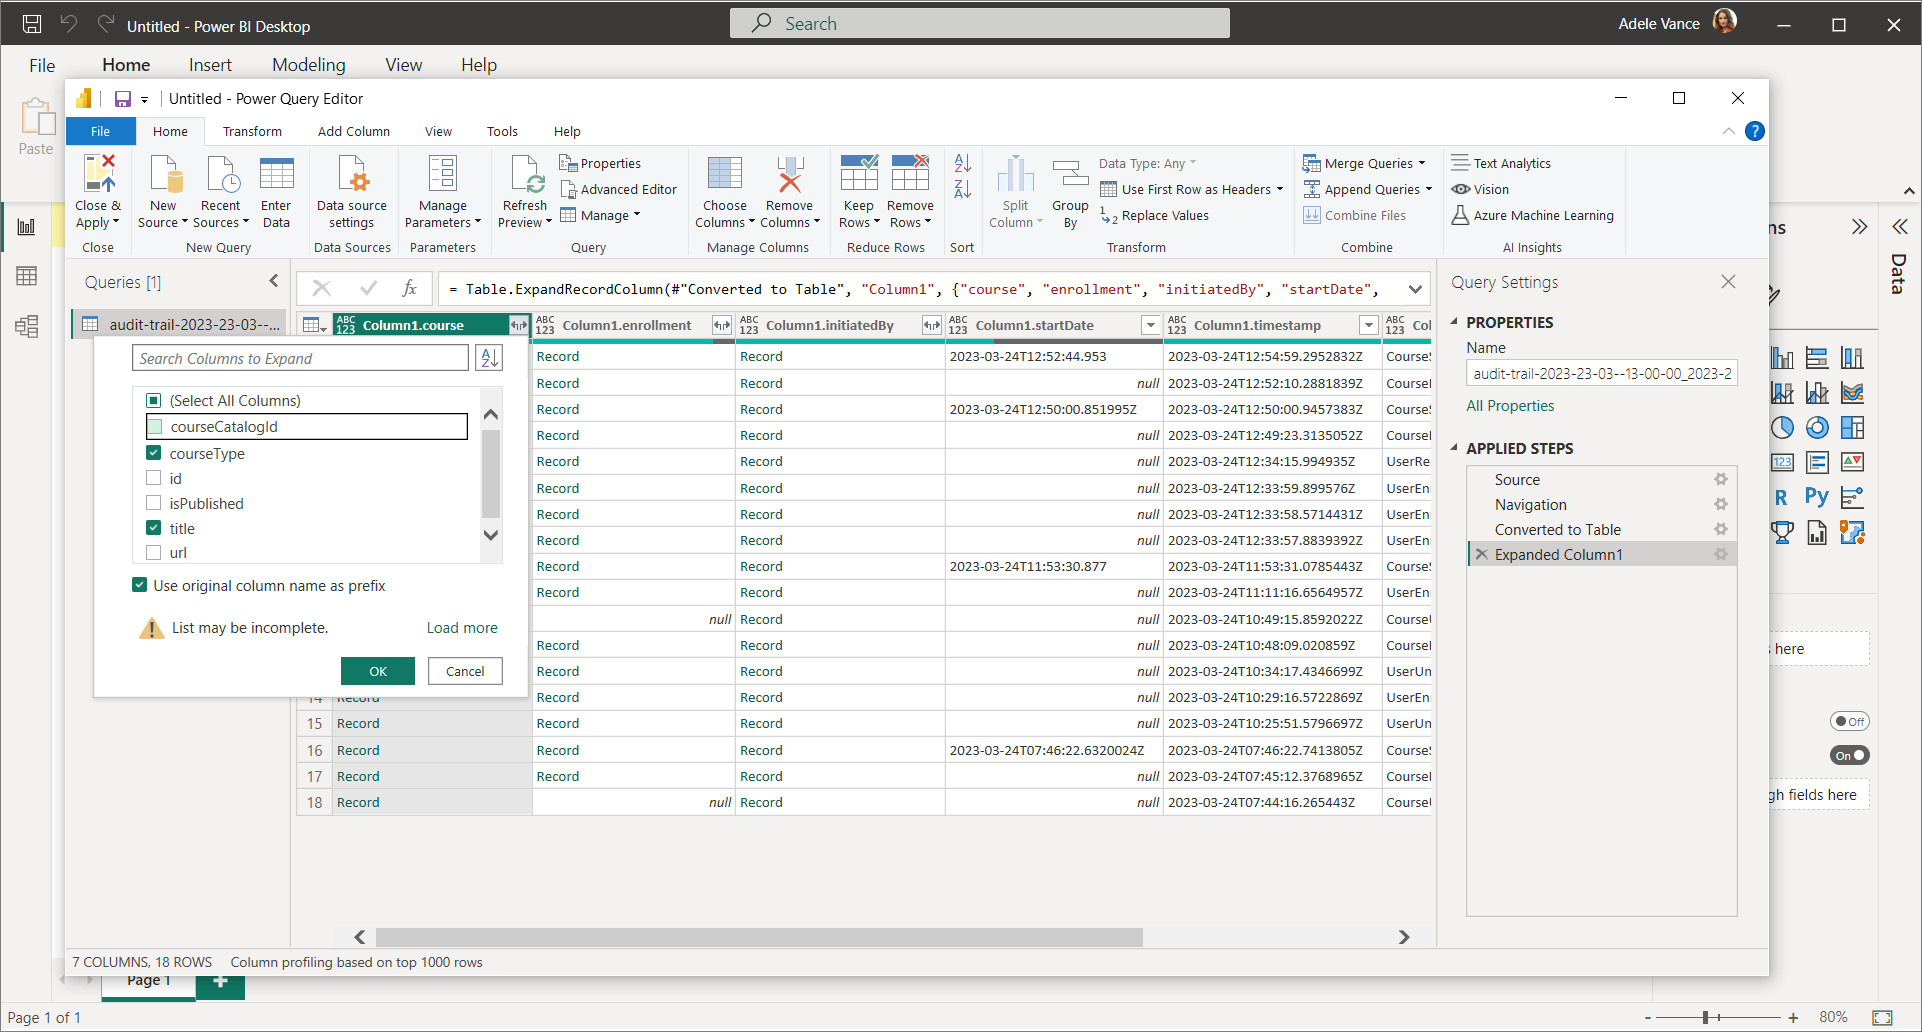Click the zoom slider in status bar
Screen dimensions: 1922x1032
(x=1705, y=1017)
